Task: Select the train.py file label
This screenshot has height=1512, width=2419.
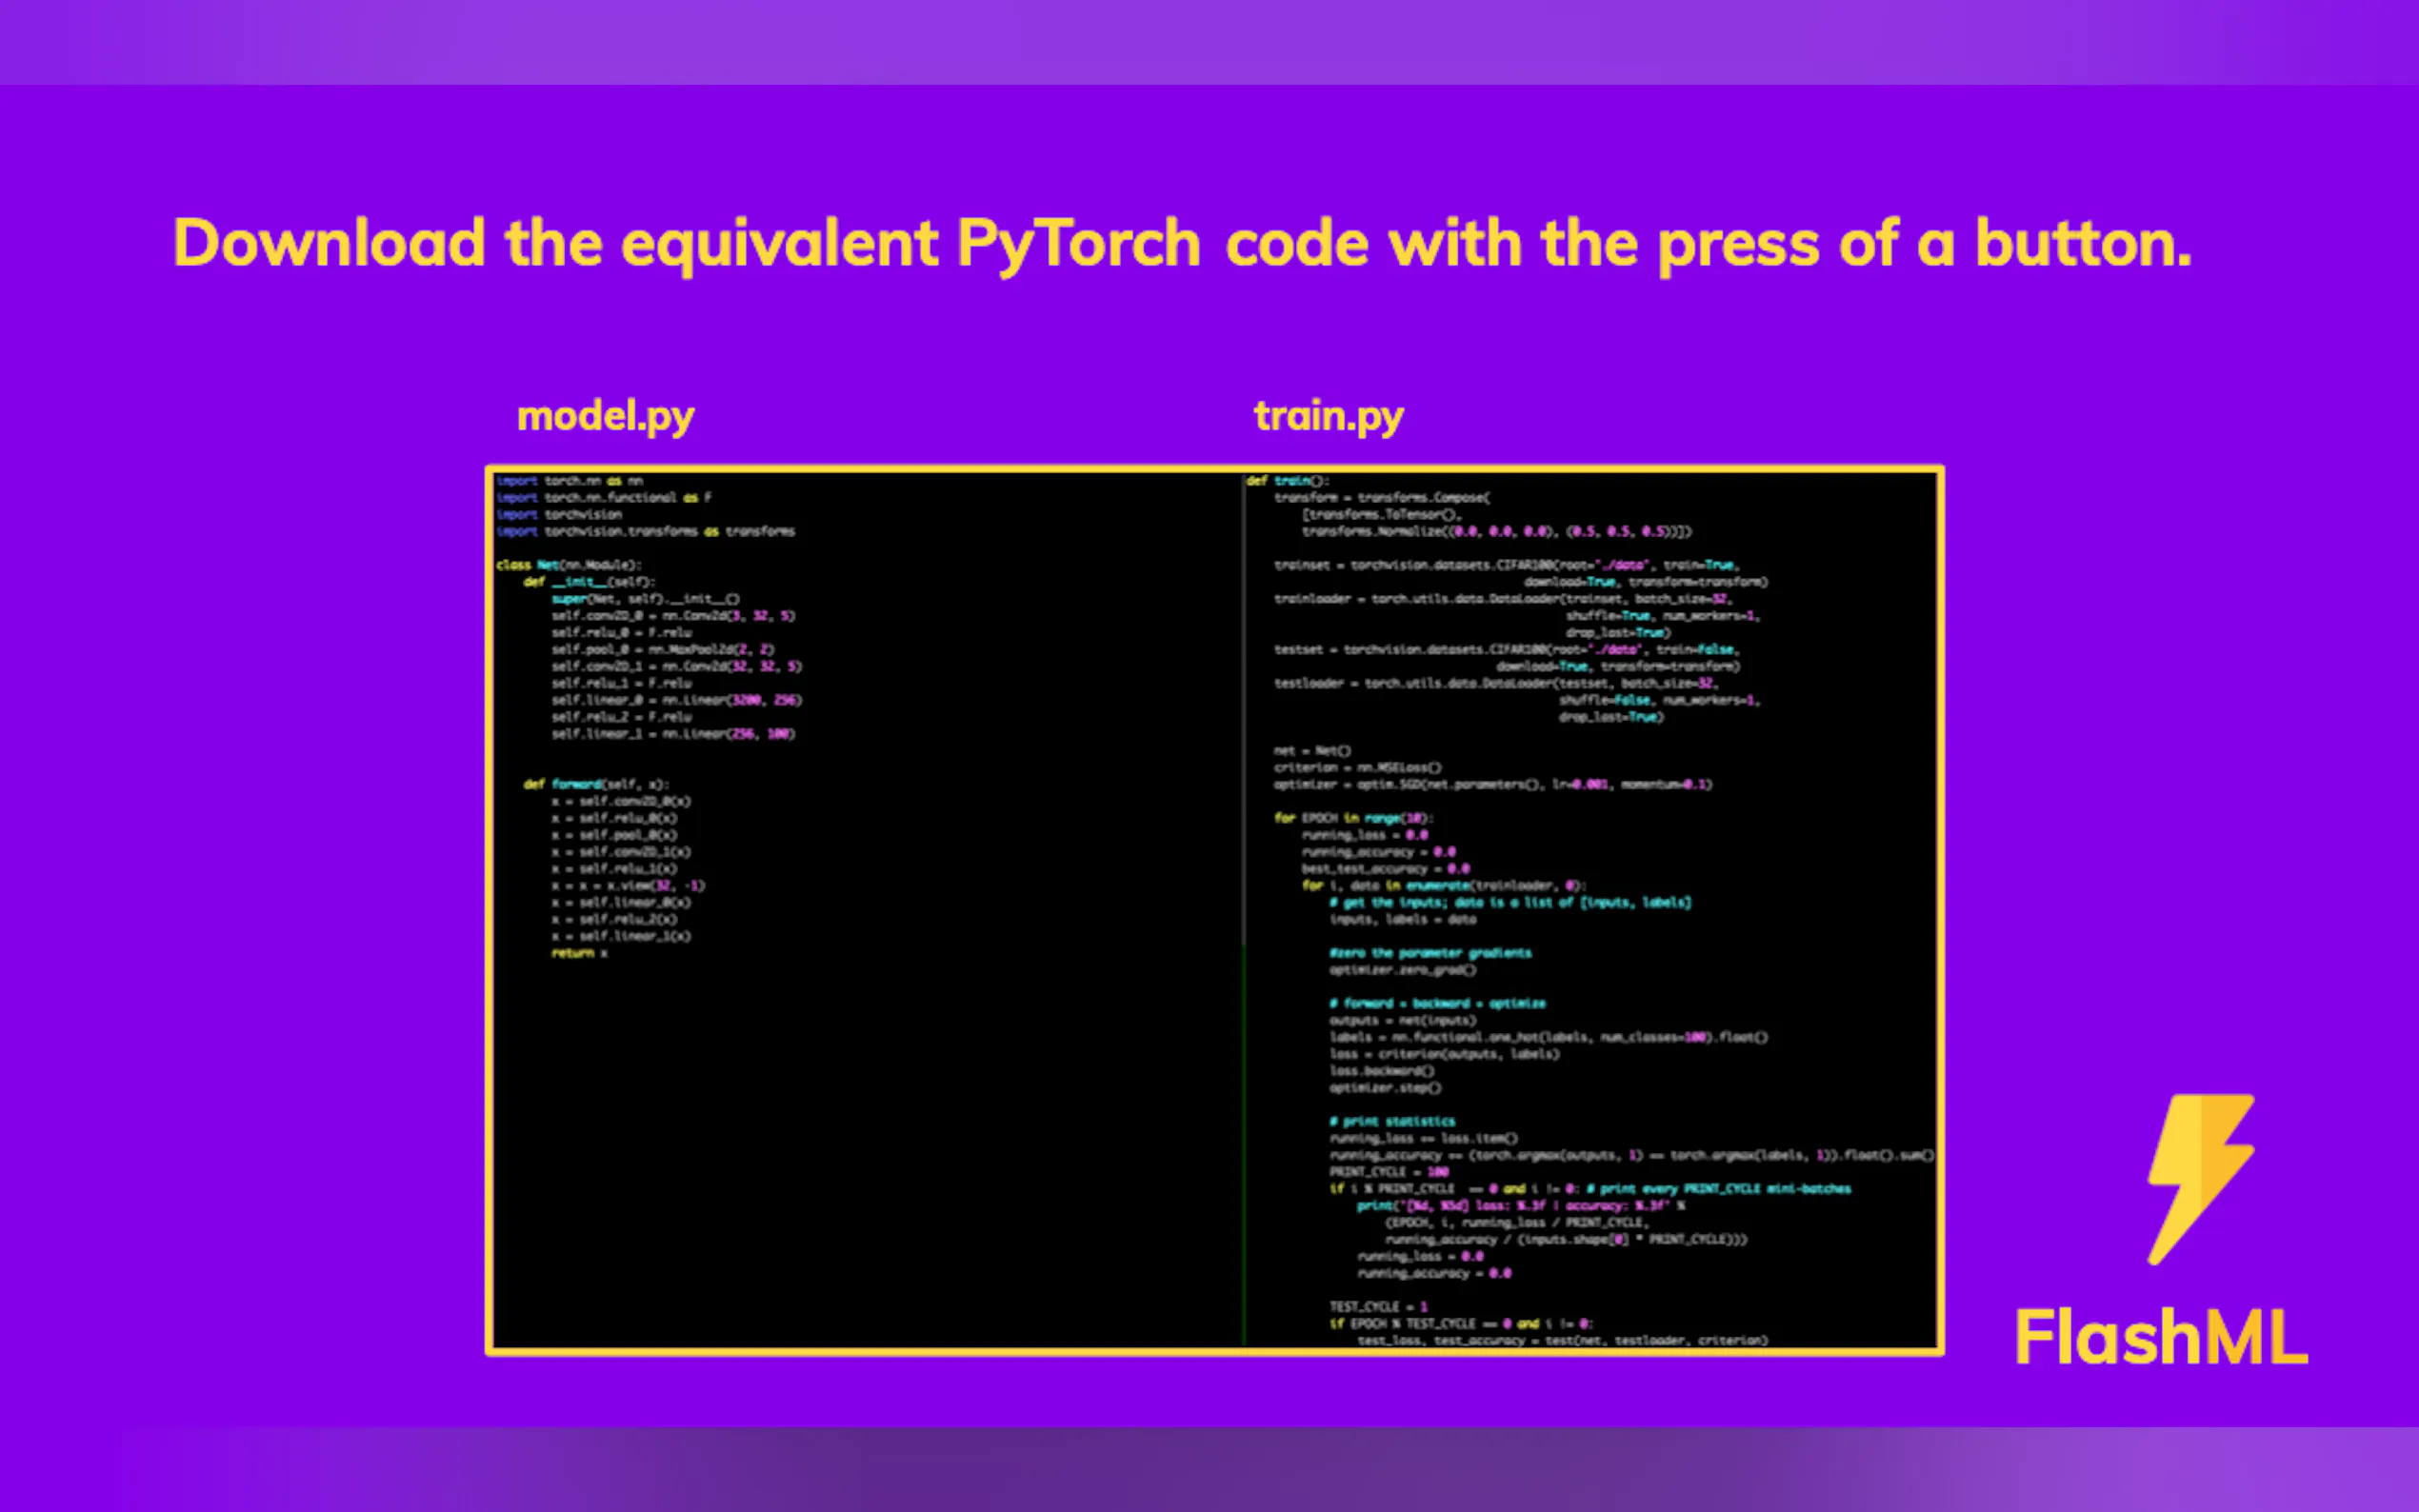Action: point(1328,416)
